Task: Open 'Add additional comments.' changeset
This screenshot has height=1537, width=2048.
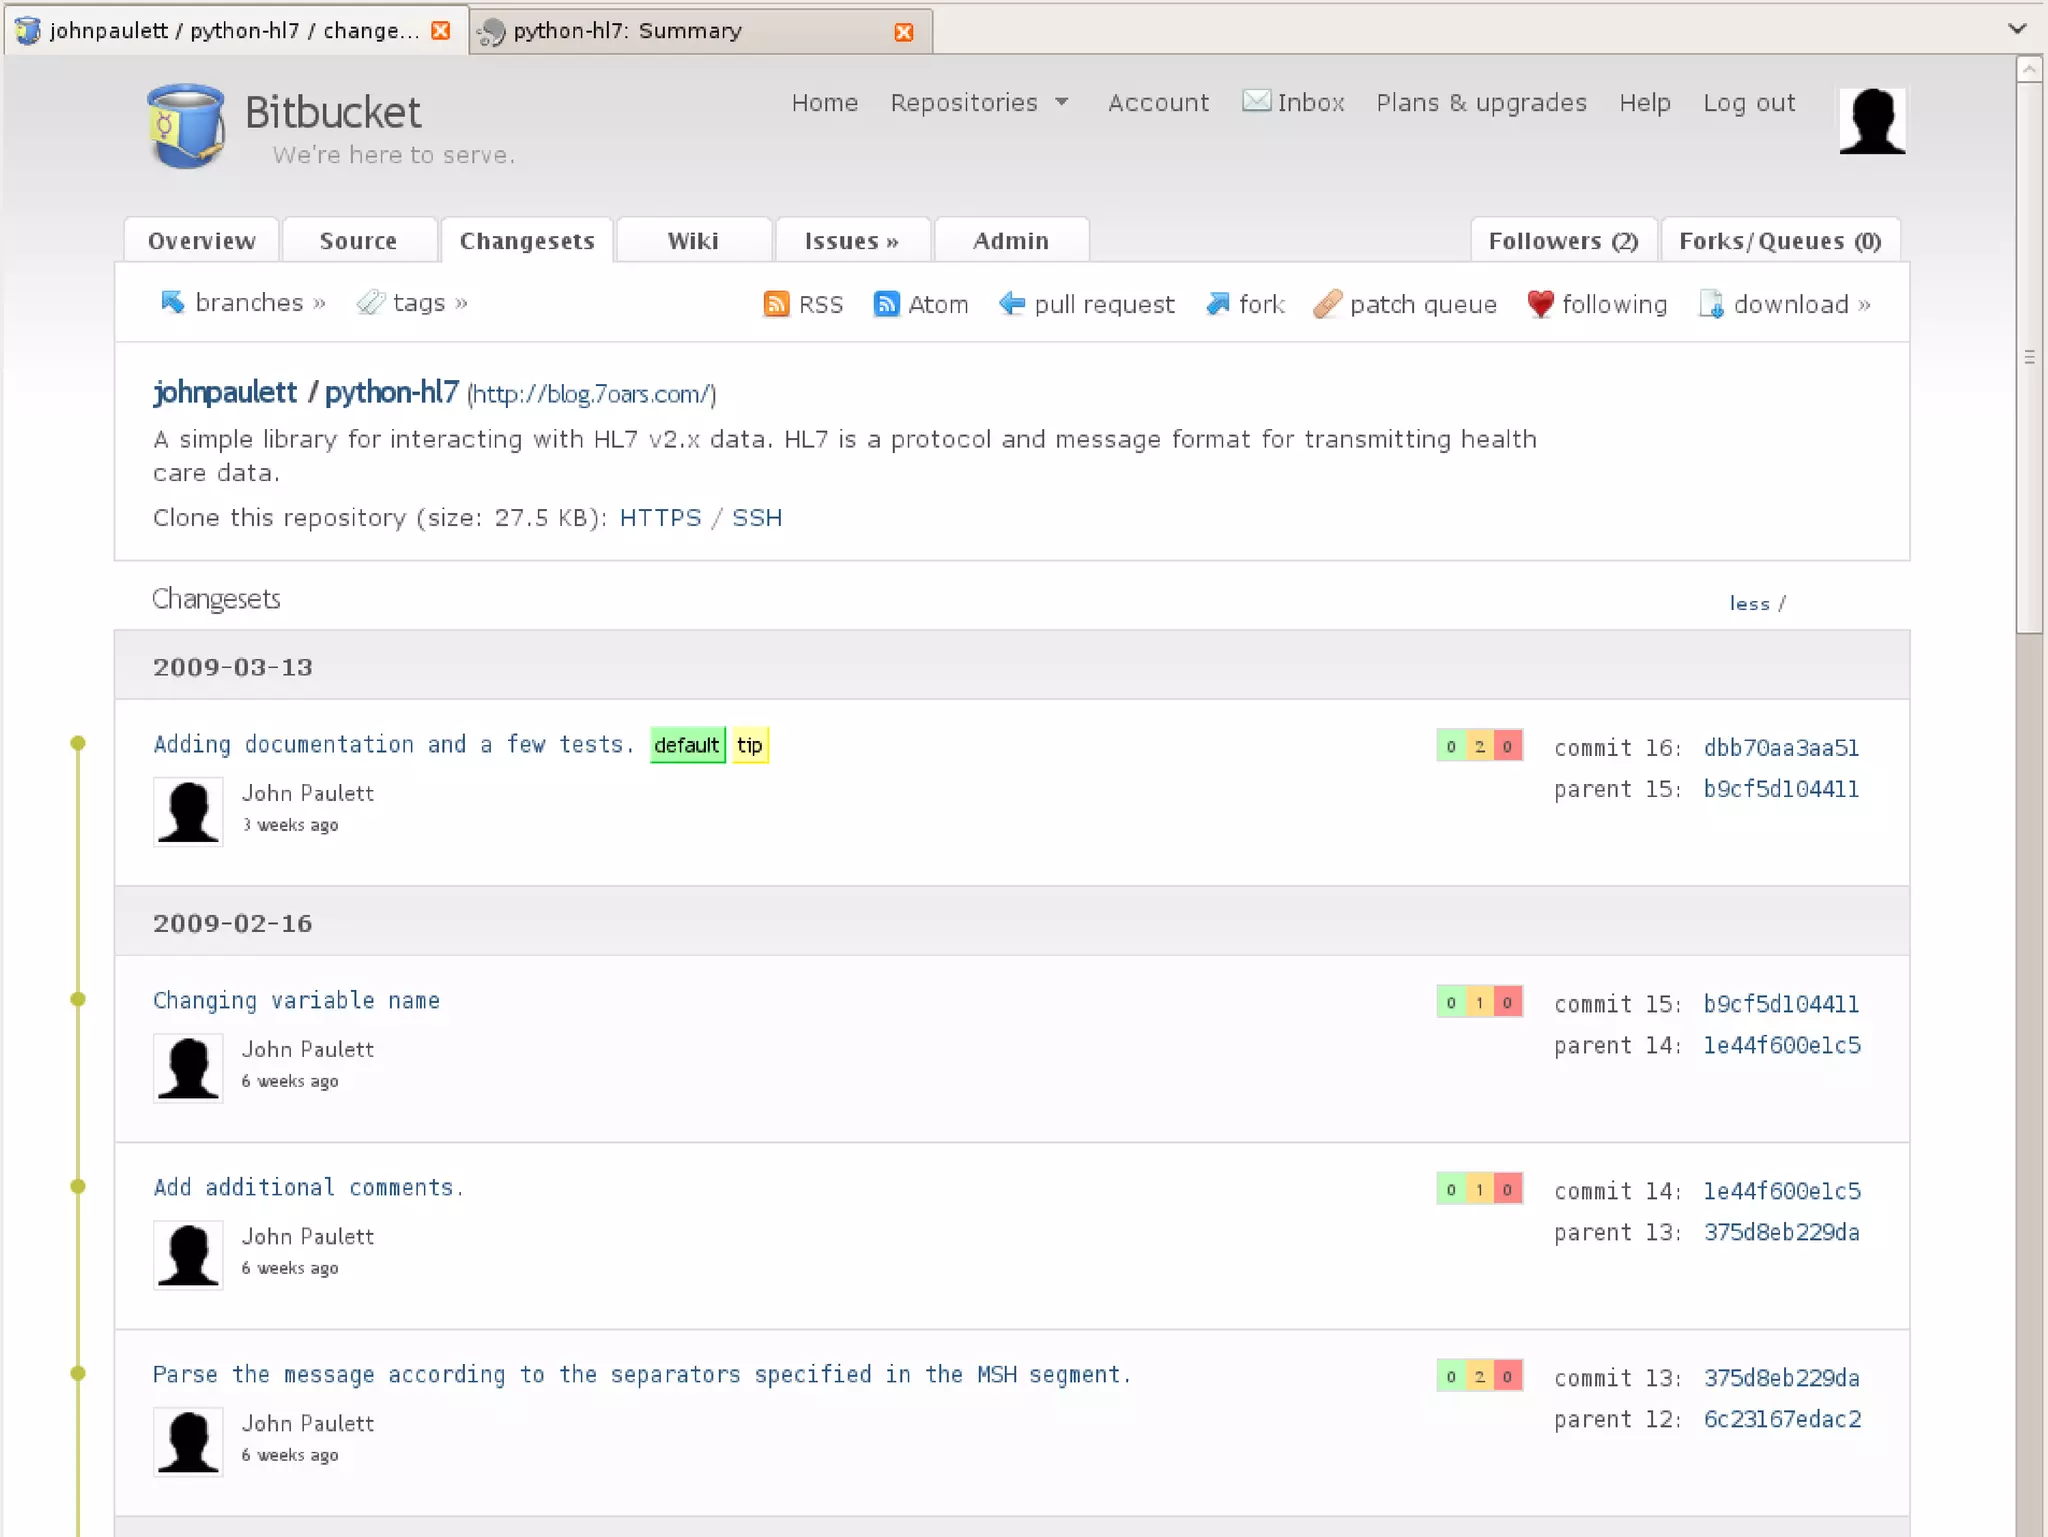Action: [x=308, y=1188]
